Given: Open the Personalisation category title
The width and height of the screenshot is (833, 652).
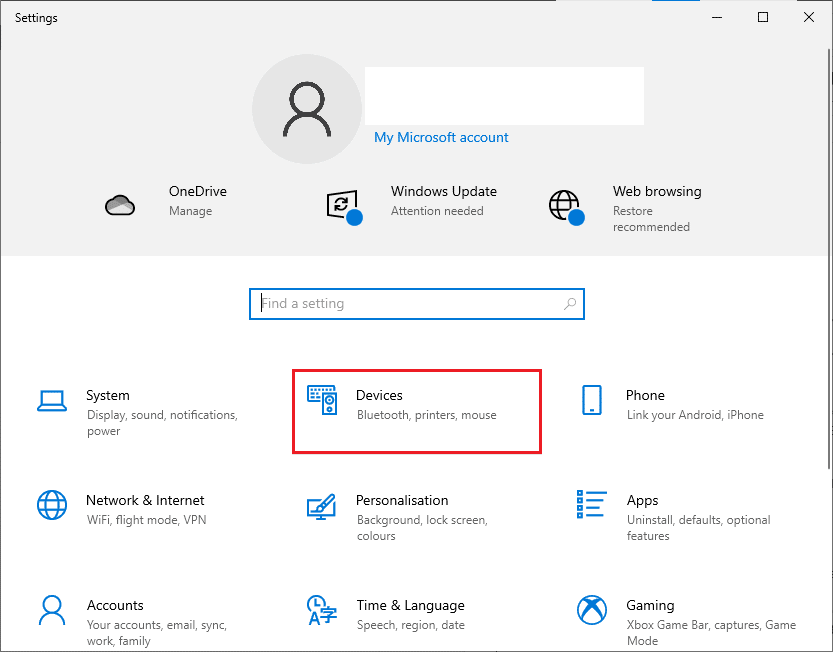Looking at the screenshot, I should point(402,501).
